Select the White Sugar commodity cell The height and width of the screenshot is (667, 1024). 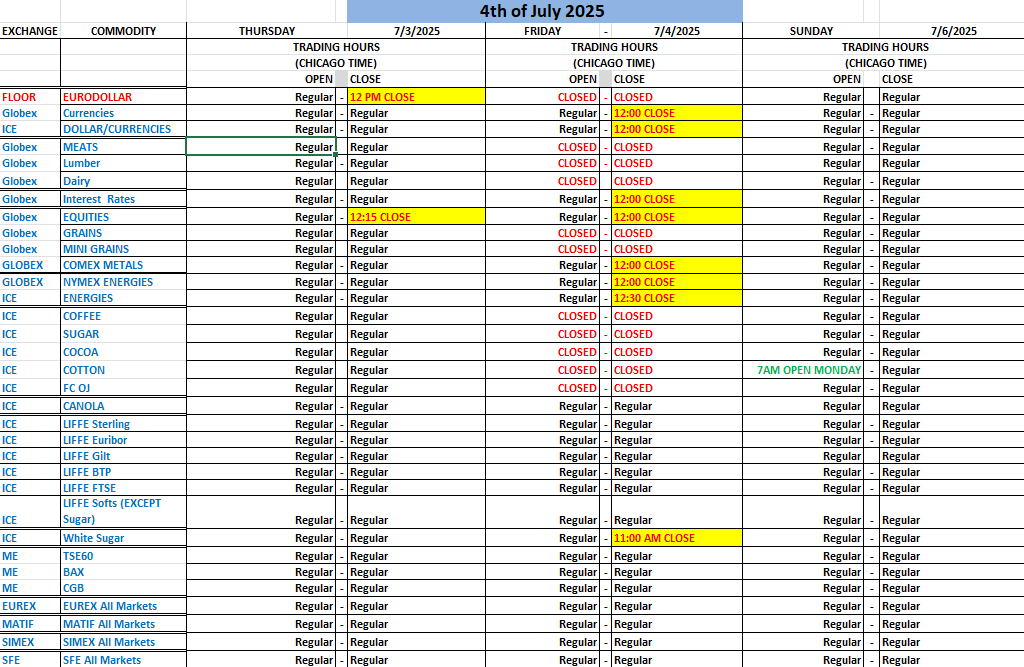click(x=123, y=538)
